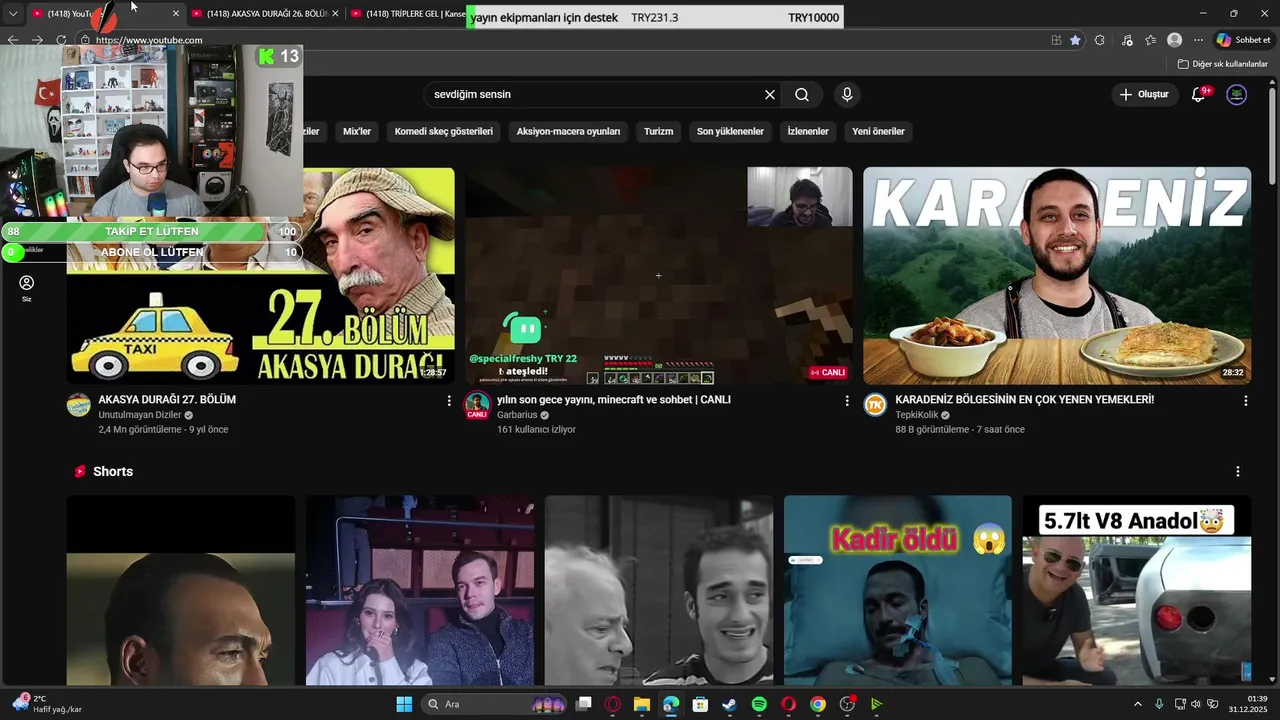1280x720 pixels.
Task: Open the split screen apps icon in address bar
Action: click(x=1056, y=40)
